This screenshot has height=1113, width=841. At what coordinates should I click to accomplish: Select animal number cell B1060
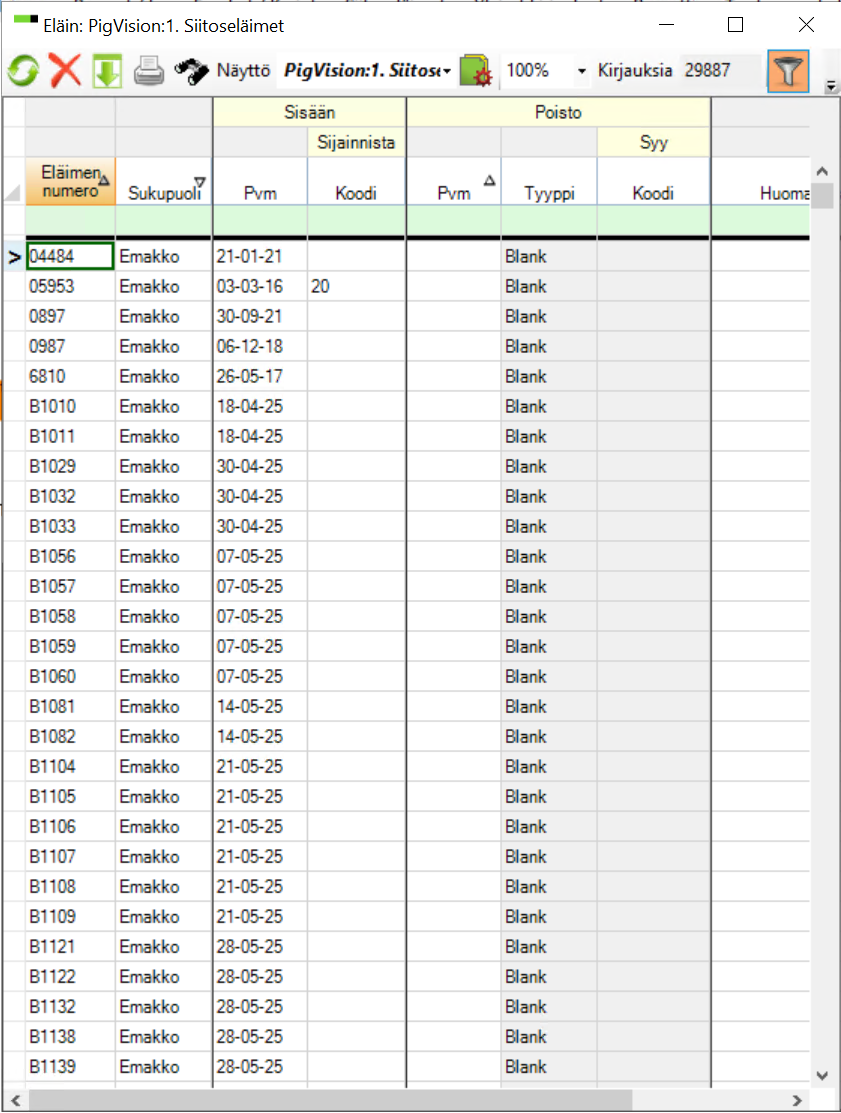(x=70, y=676)
